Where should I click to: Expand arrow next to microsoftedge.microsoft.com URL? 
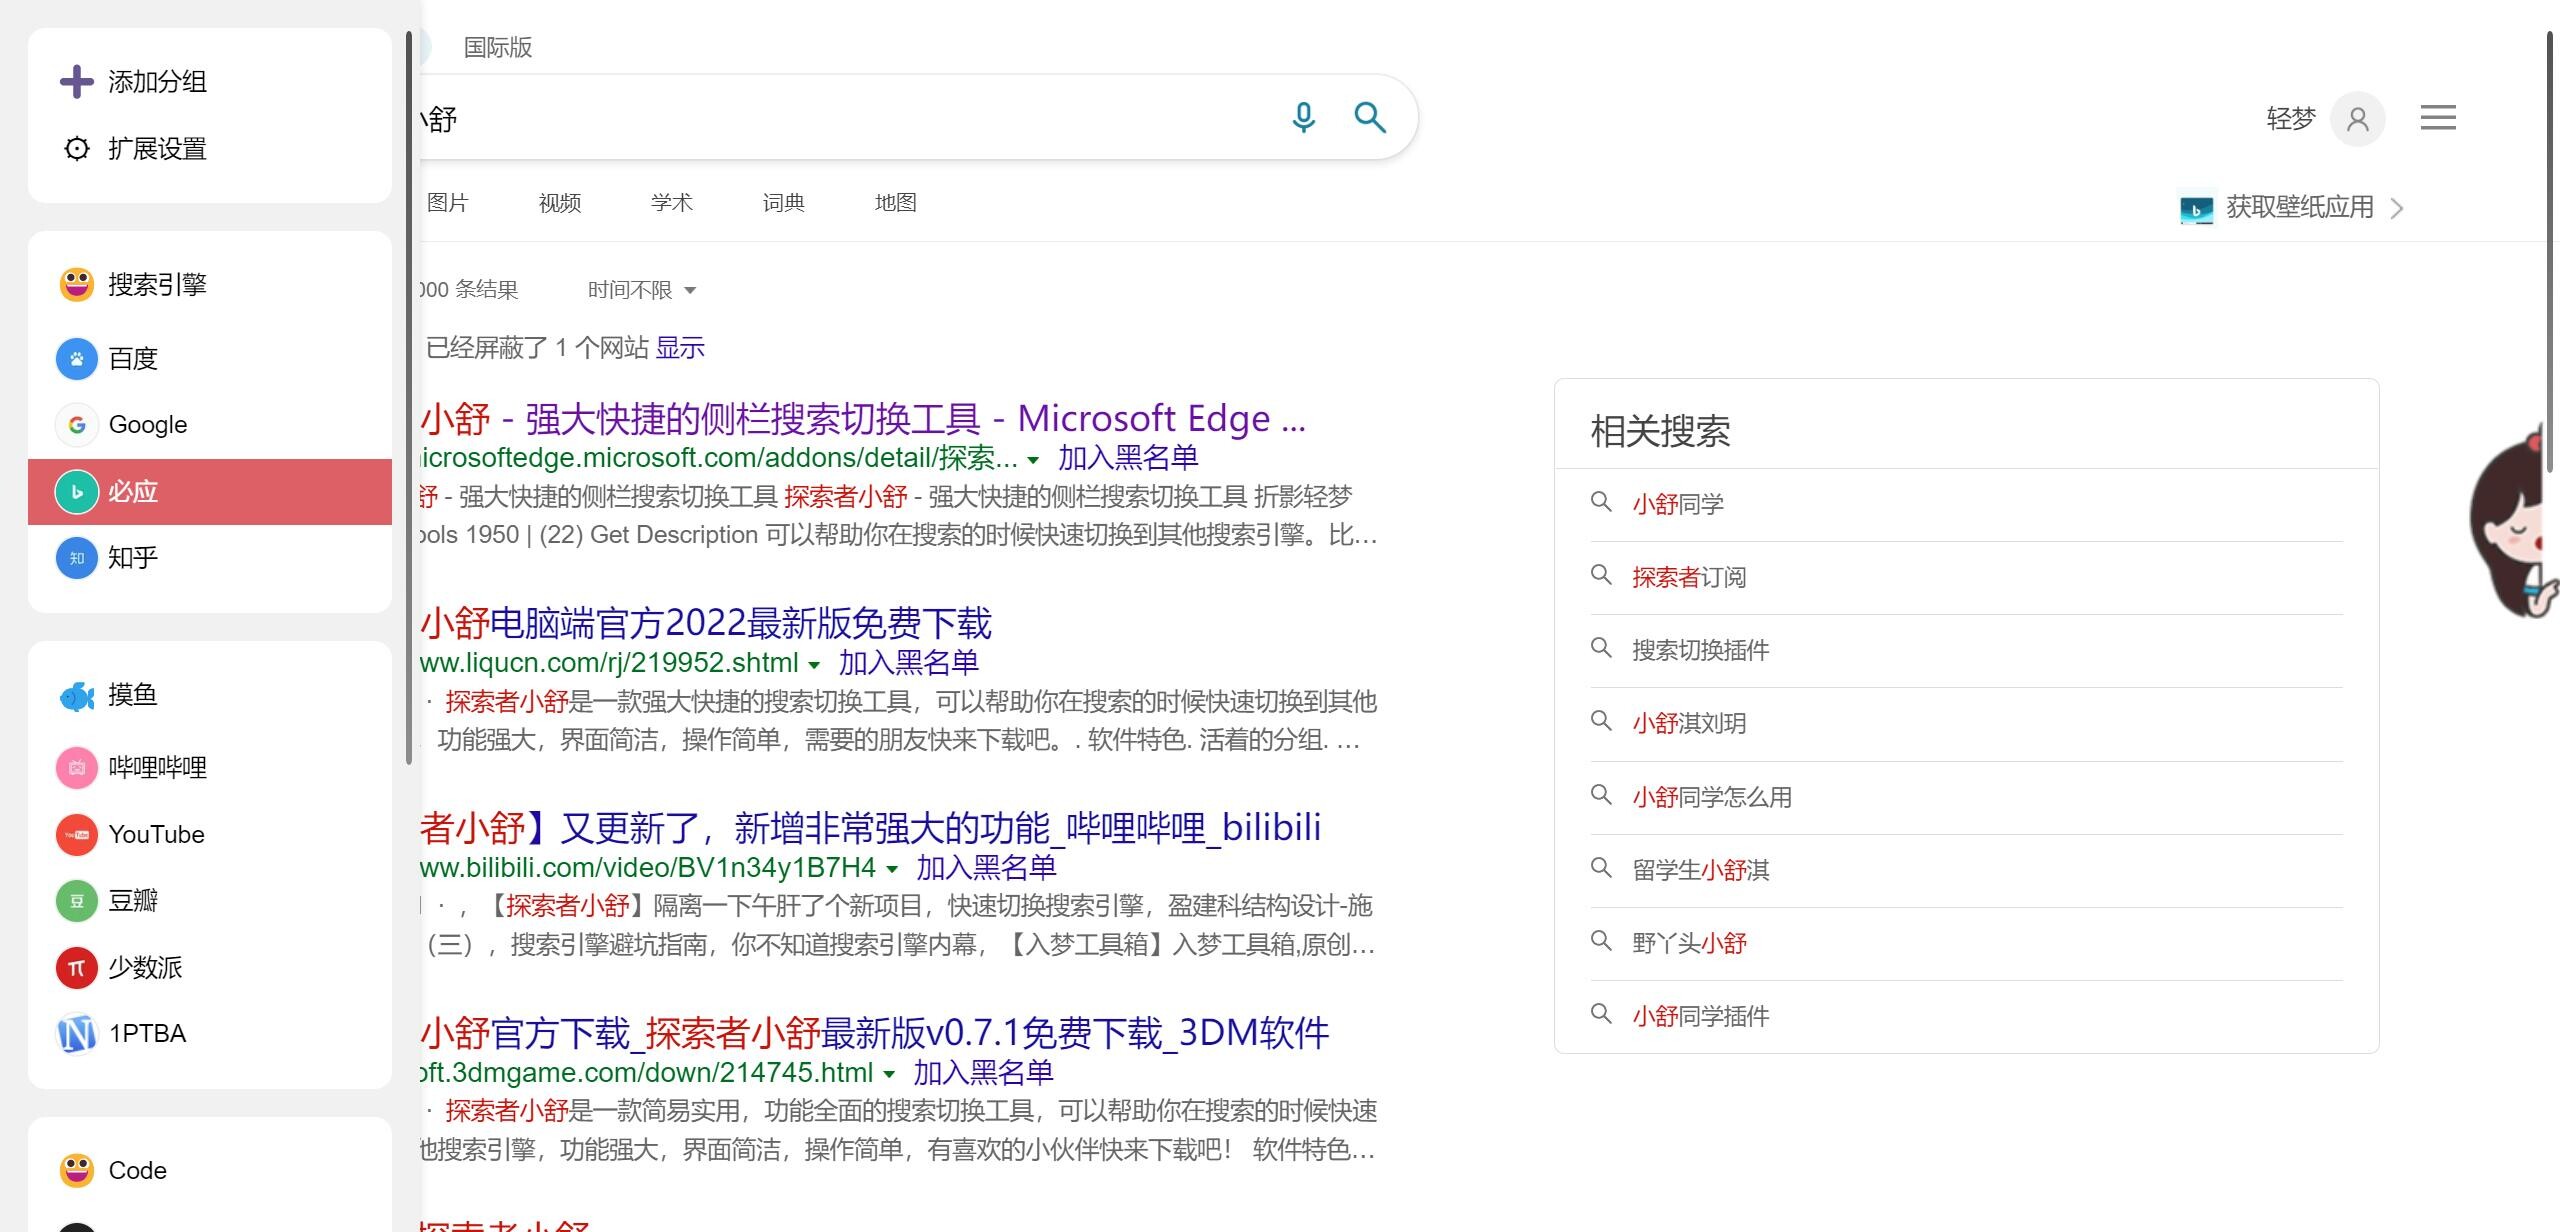pyautogui.click(x=1033, y=461)
